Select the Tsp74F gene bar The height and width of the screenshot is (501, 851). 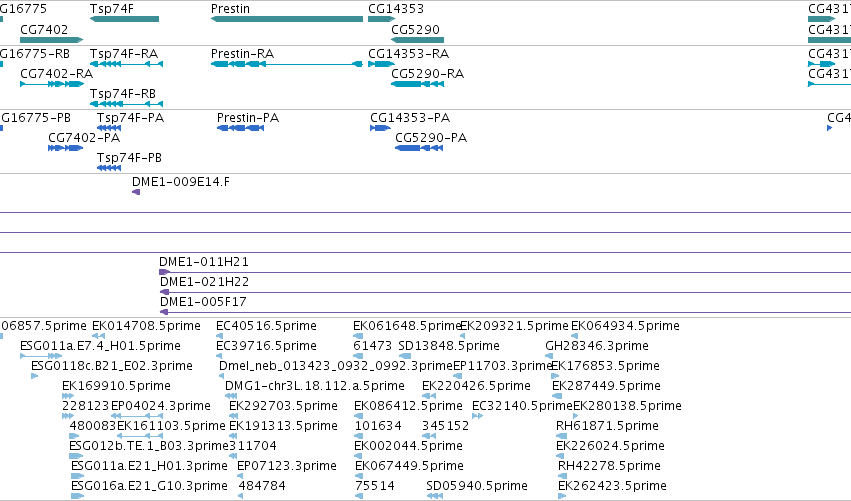124,19
